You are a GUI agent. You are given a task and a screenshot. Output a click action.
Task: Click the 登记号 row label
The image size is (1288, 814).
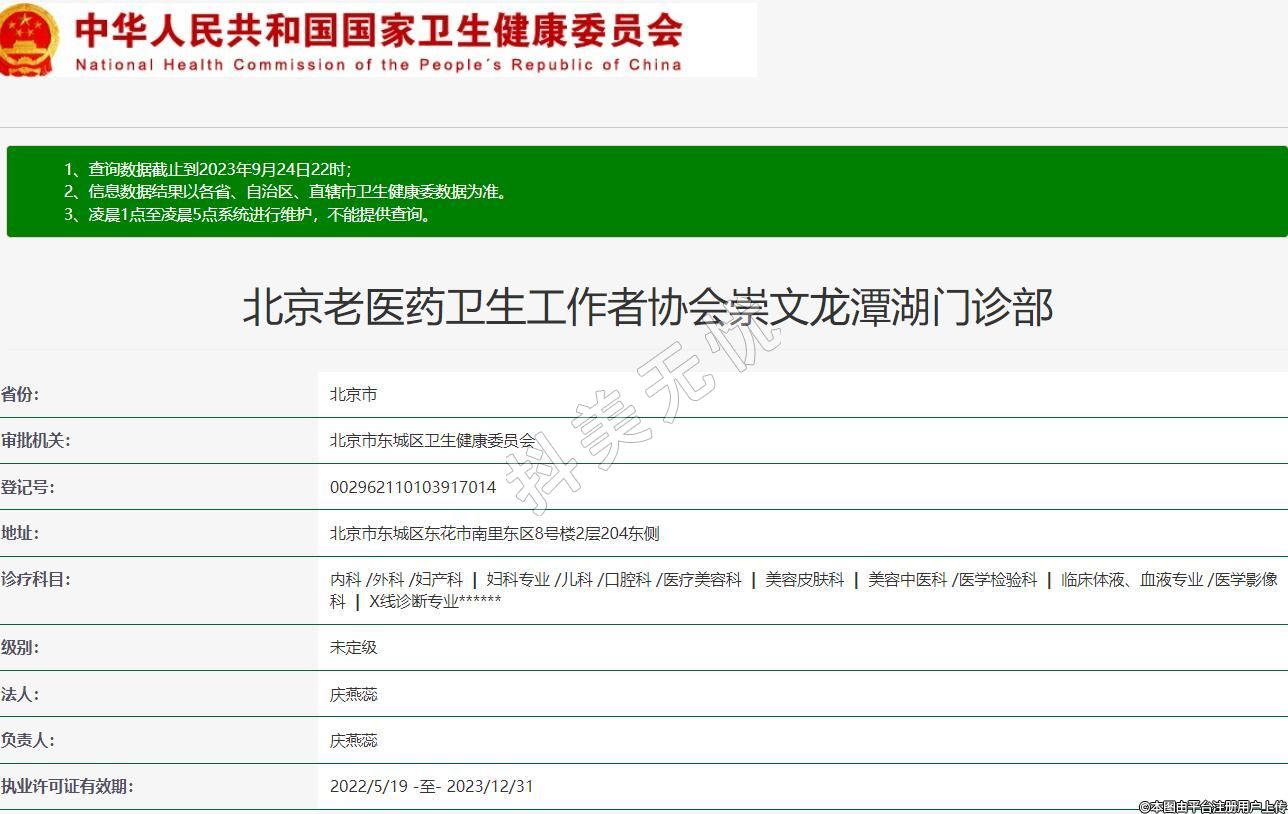point(28,488)
